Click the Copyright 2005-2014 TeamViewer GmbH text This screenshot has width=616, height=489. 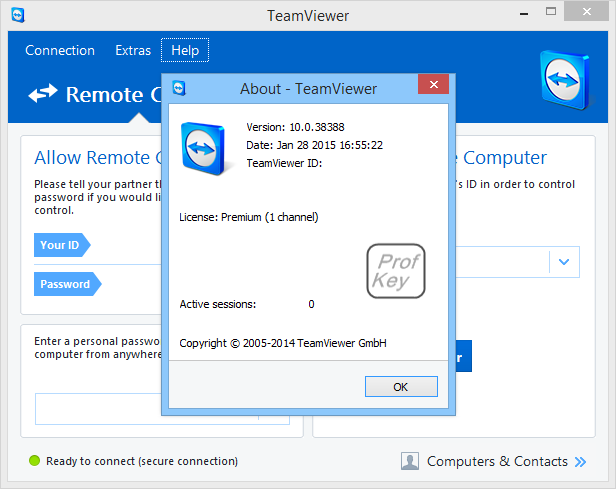(283, 343)
